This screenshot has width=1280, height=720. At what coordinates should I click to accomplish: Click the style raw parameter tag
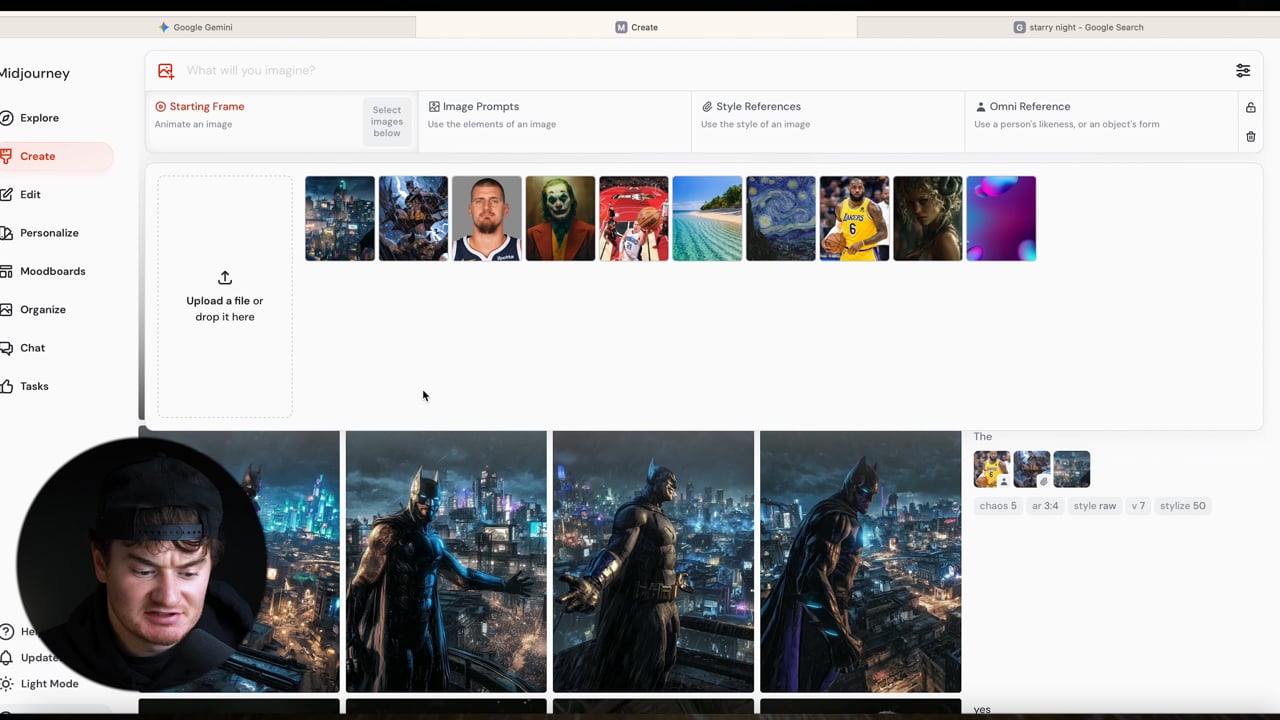click(1095, 506)
